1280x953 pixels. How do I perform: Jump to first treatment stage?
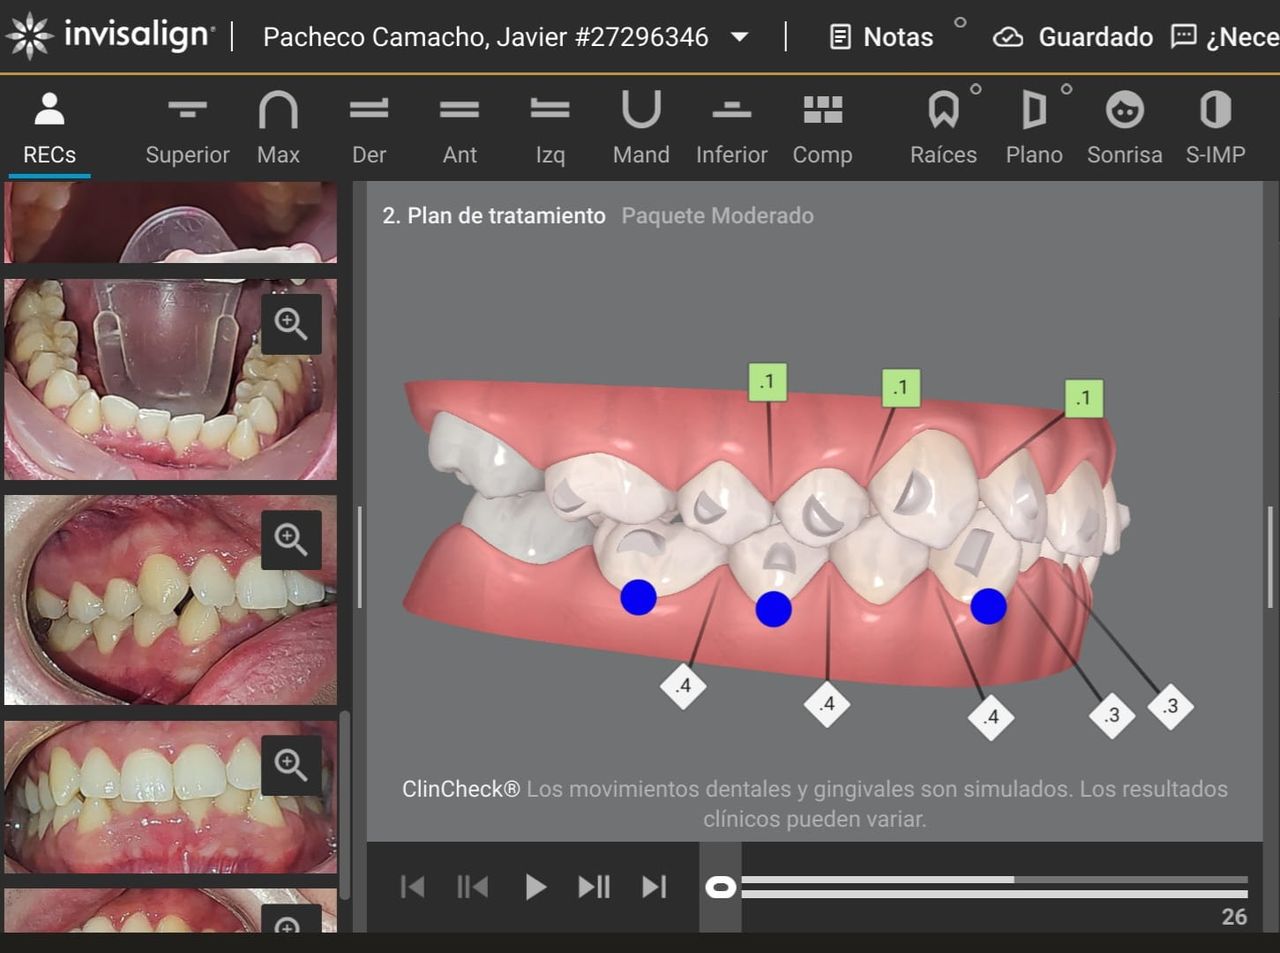tap(412, 887)
